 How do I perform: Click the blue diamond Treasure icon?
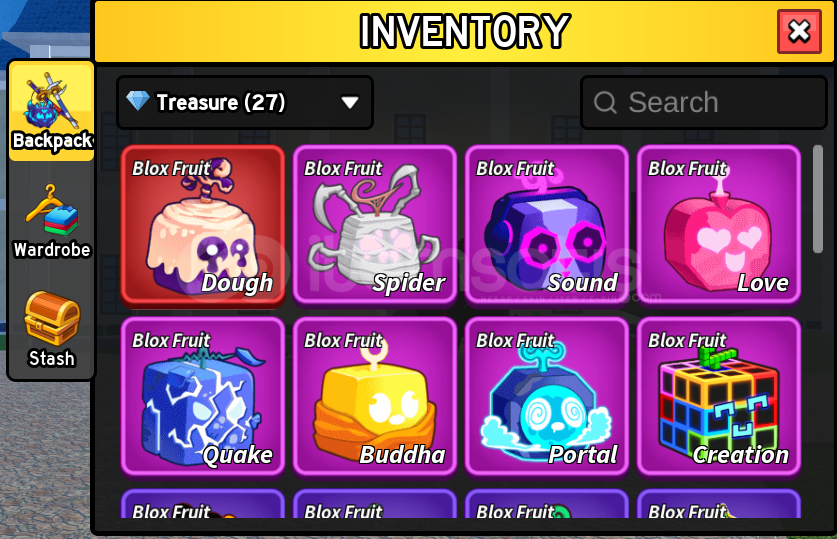[x=138, y=100]
